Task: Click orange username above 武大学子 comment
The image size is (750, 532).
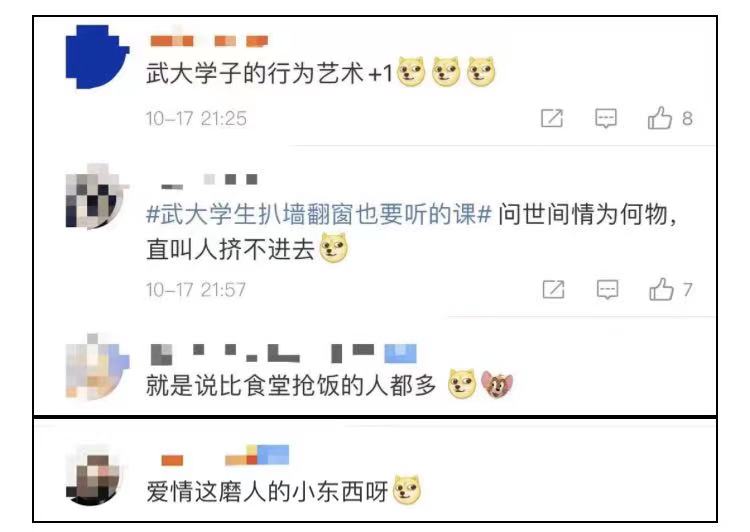Action: pos(209,41)
